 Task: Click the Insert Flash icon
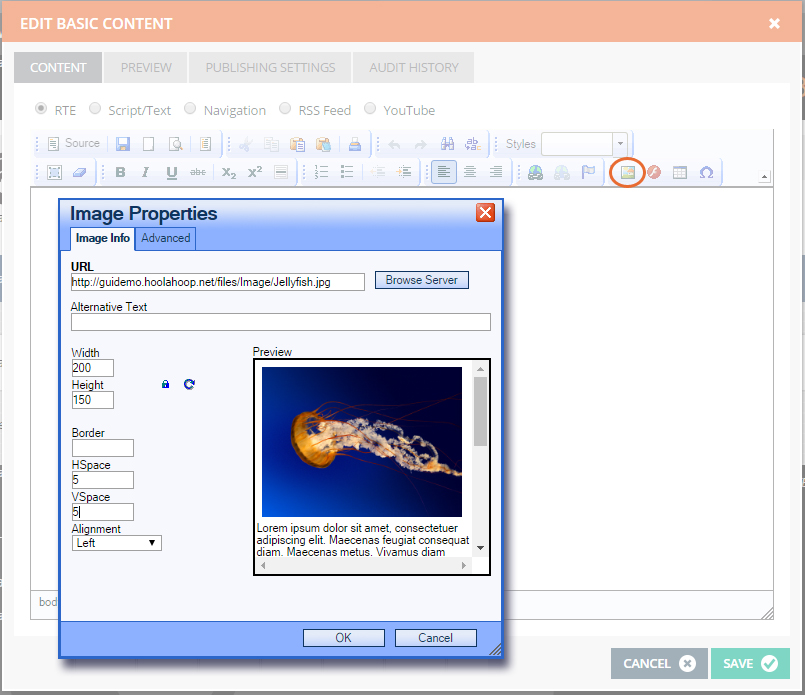pos(654,172)
